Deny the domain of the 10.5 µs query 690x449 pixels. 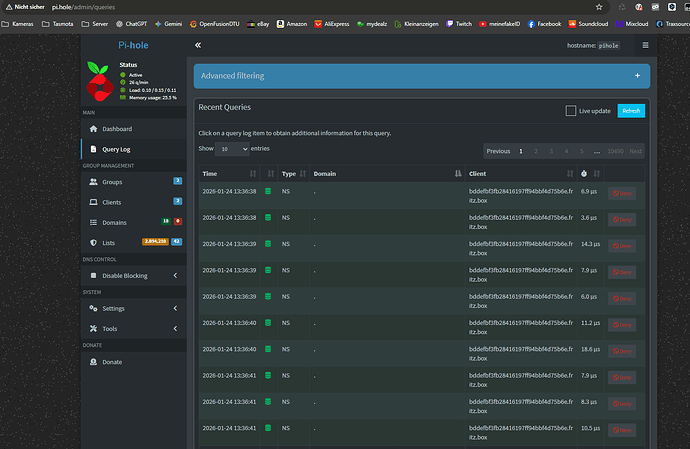pyautogui.click(x=622, y=430)
